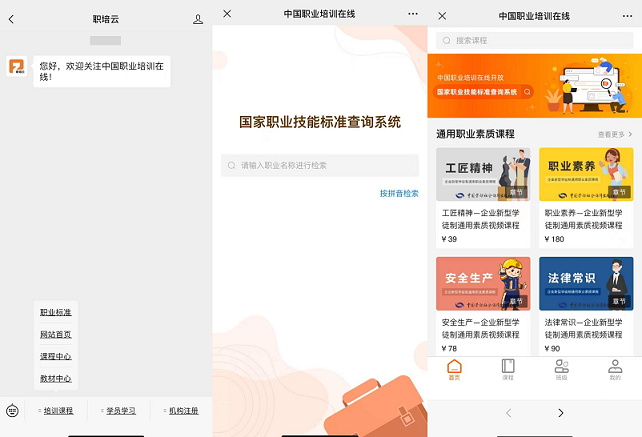
Task: Tap the orange 职培云 avatar in the chat
Action: tap(17, 66)
